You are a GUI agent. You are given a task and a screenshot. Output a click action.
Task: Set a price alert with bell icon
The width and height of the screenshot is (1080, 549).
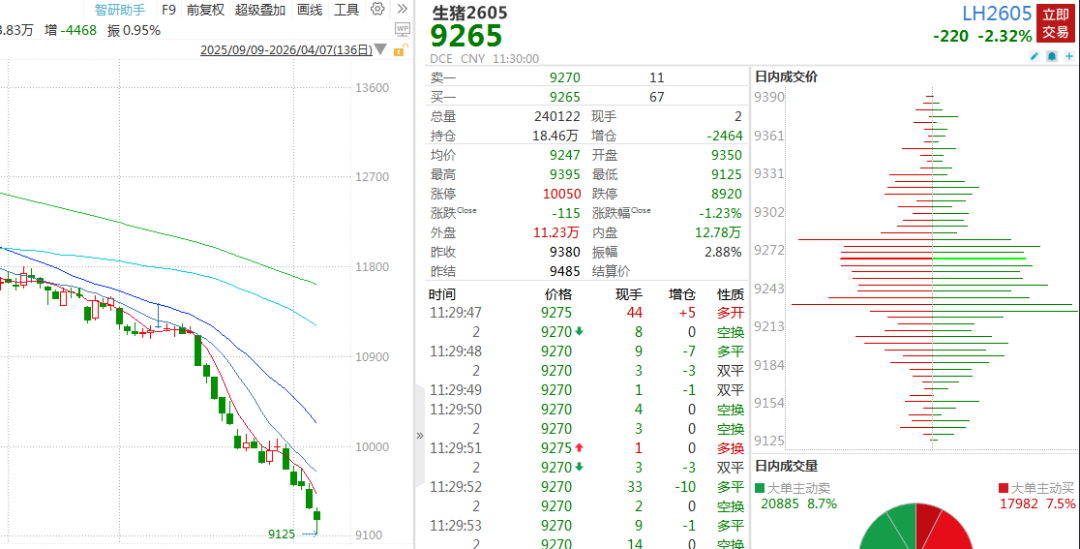(x=1051, y=57)
